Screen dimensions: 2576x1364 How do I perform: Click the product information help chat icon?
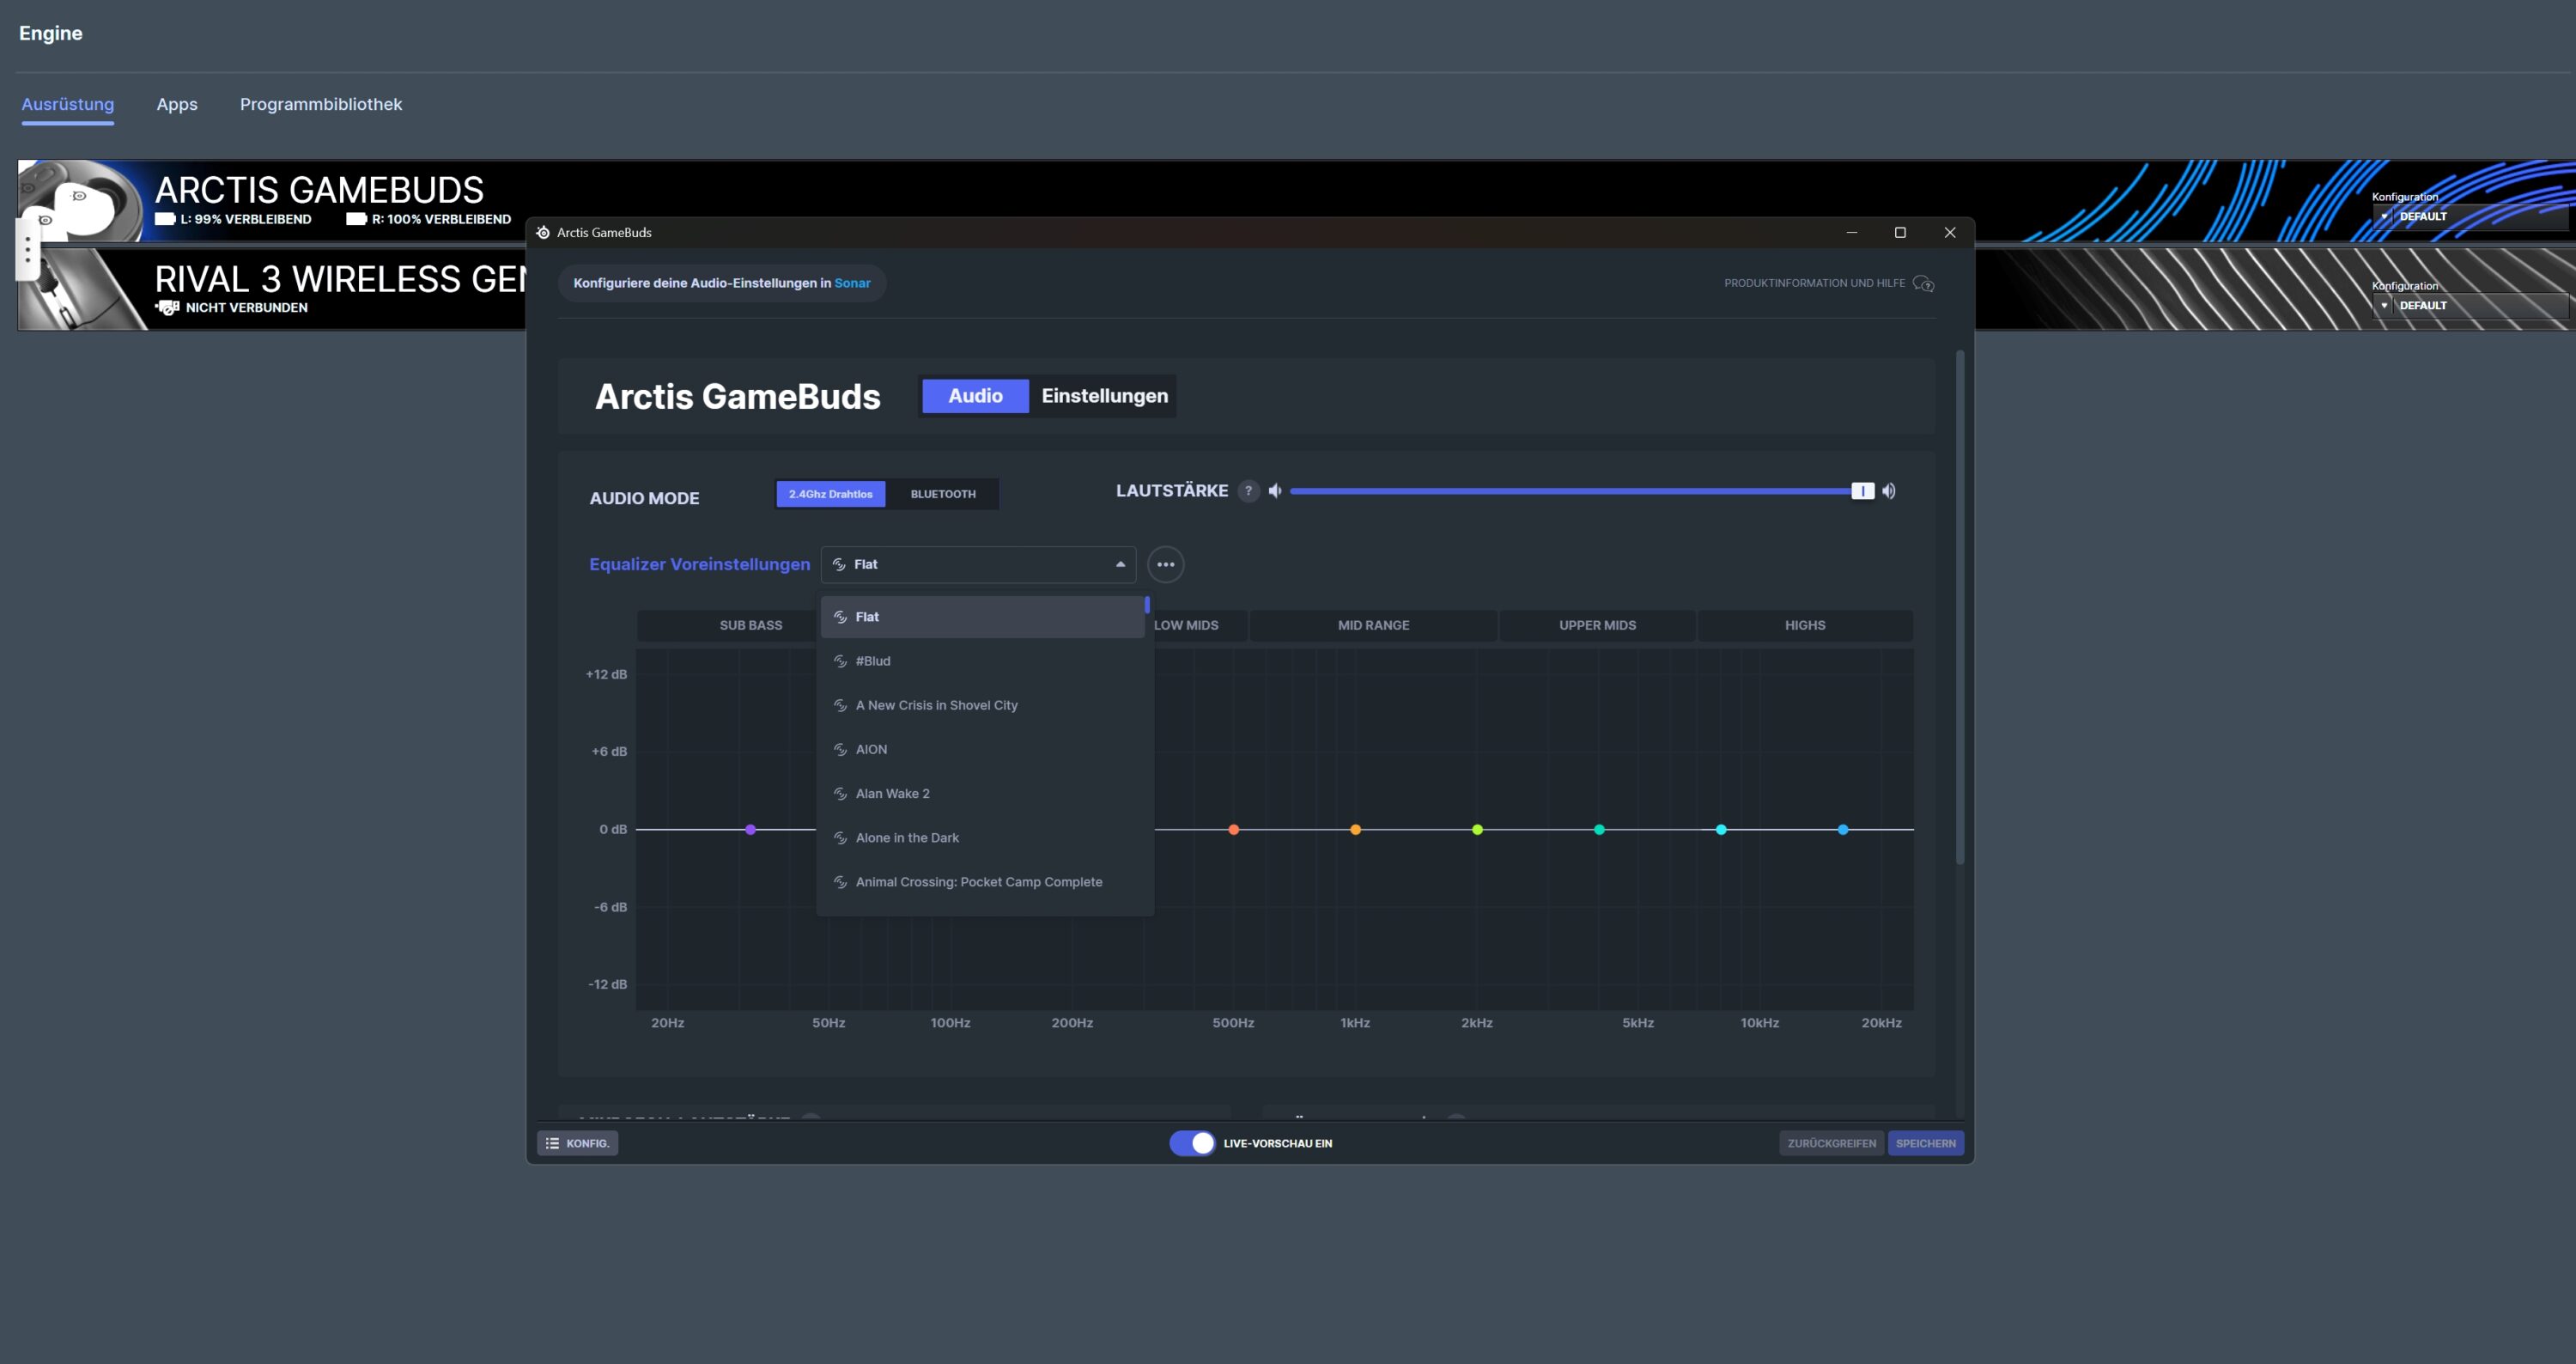(x=1923, y=284)
